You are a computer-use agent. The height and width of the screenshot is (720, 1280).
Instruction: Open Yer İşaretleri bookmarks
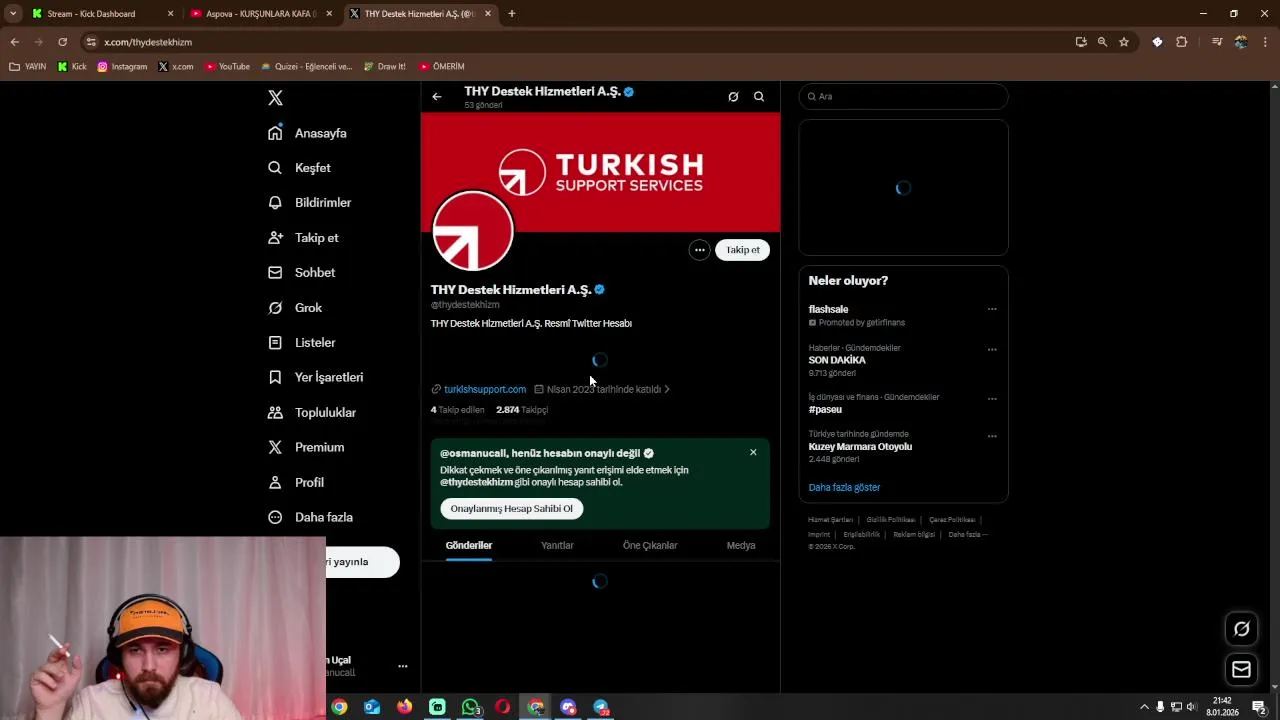point(315,378)
